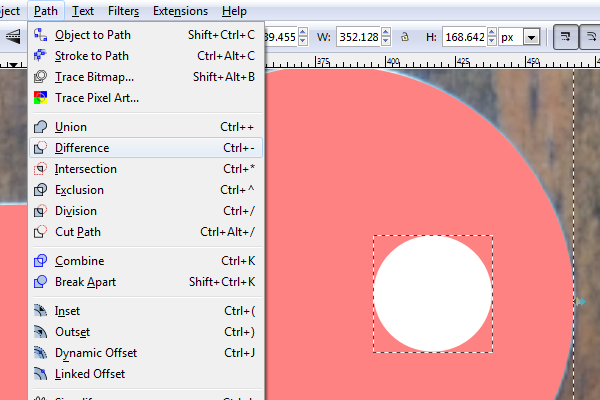
Task: Click the Union icon
Action: coord(40,127)
